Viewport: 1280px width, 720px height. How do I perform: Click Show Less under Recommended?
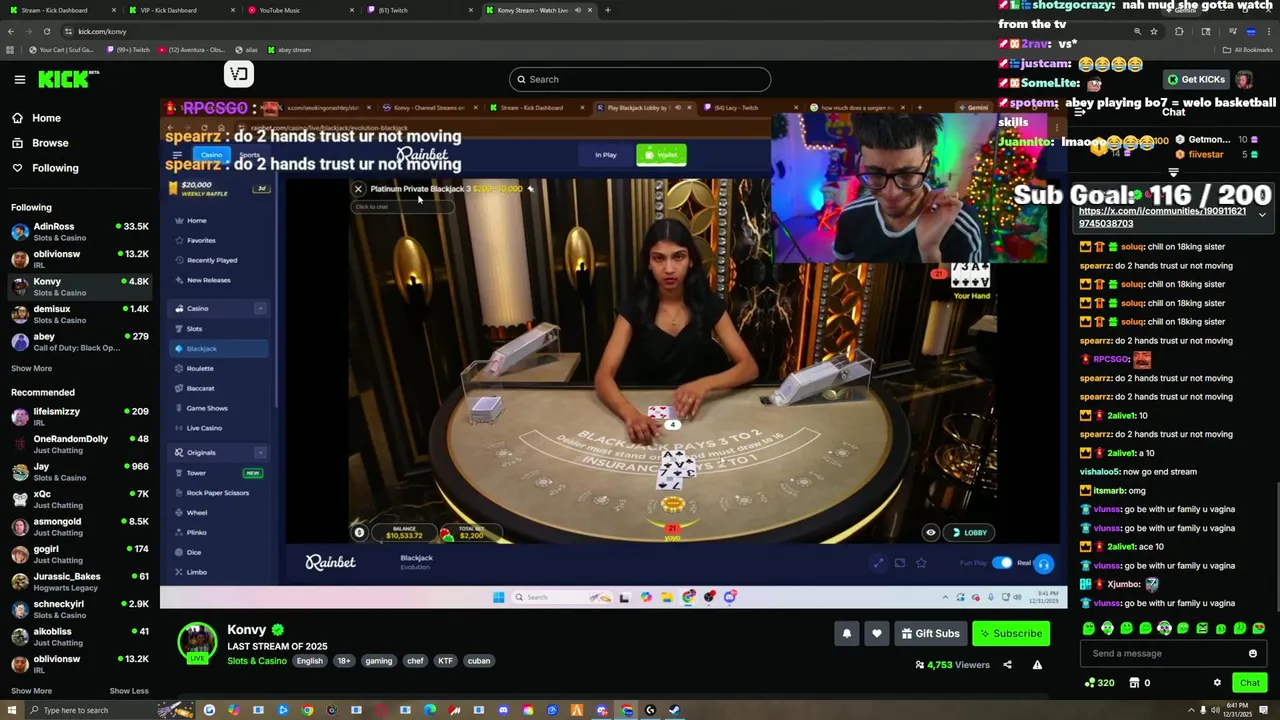(x=128, y=691)
